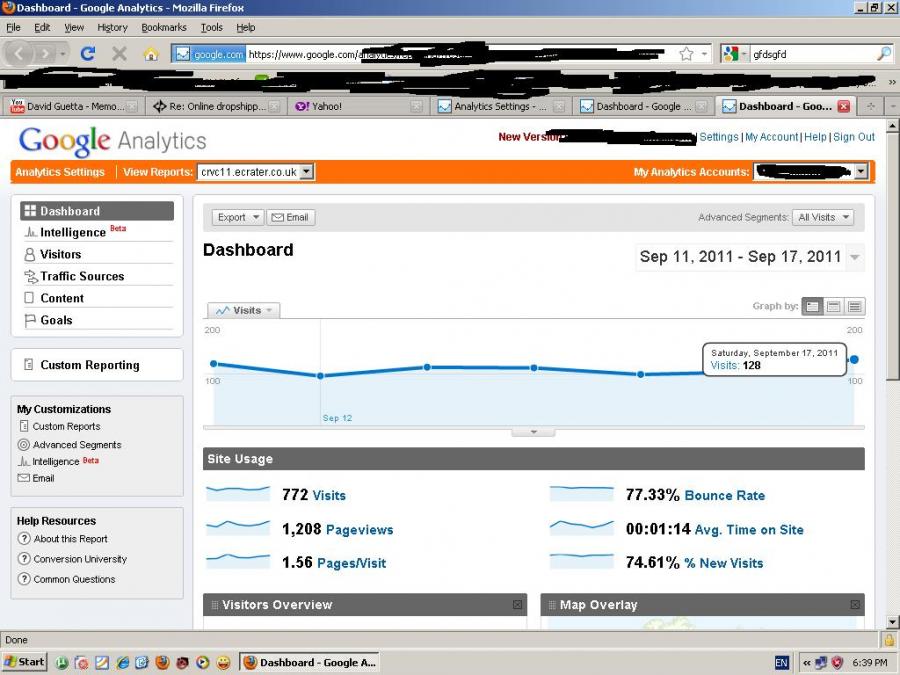Open the Tools menu
The image size is (900, 675).
211,28
